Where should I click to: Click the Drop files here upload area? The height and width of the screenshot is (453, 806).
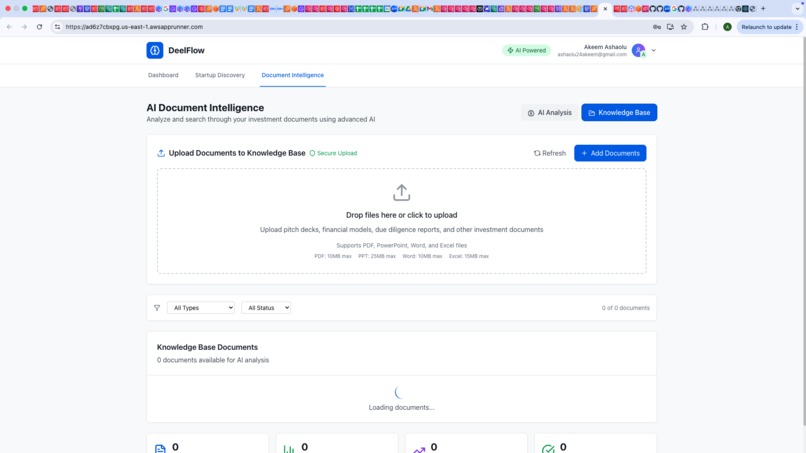tap(401, 221)
